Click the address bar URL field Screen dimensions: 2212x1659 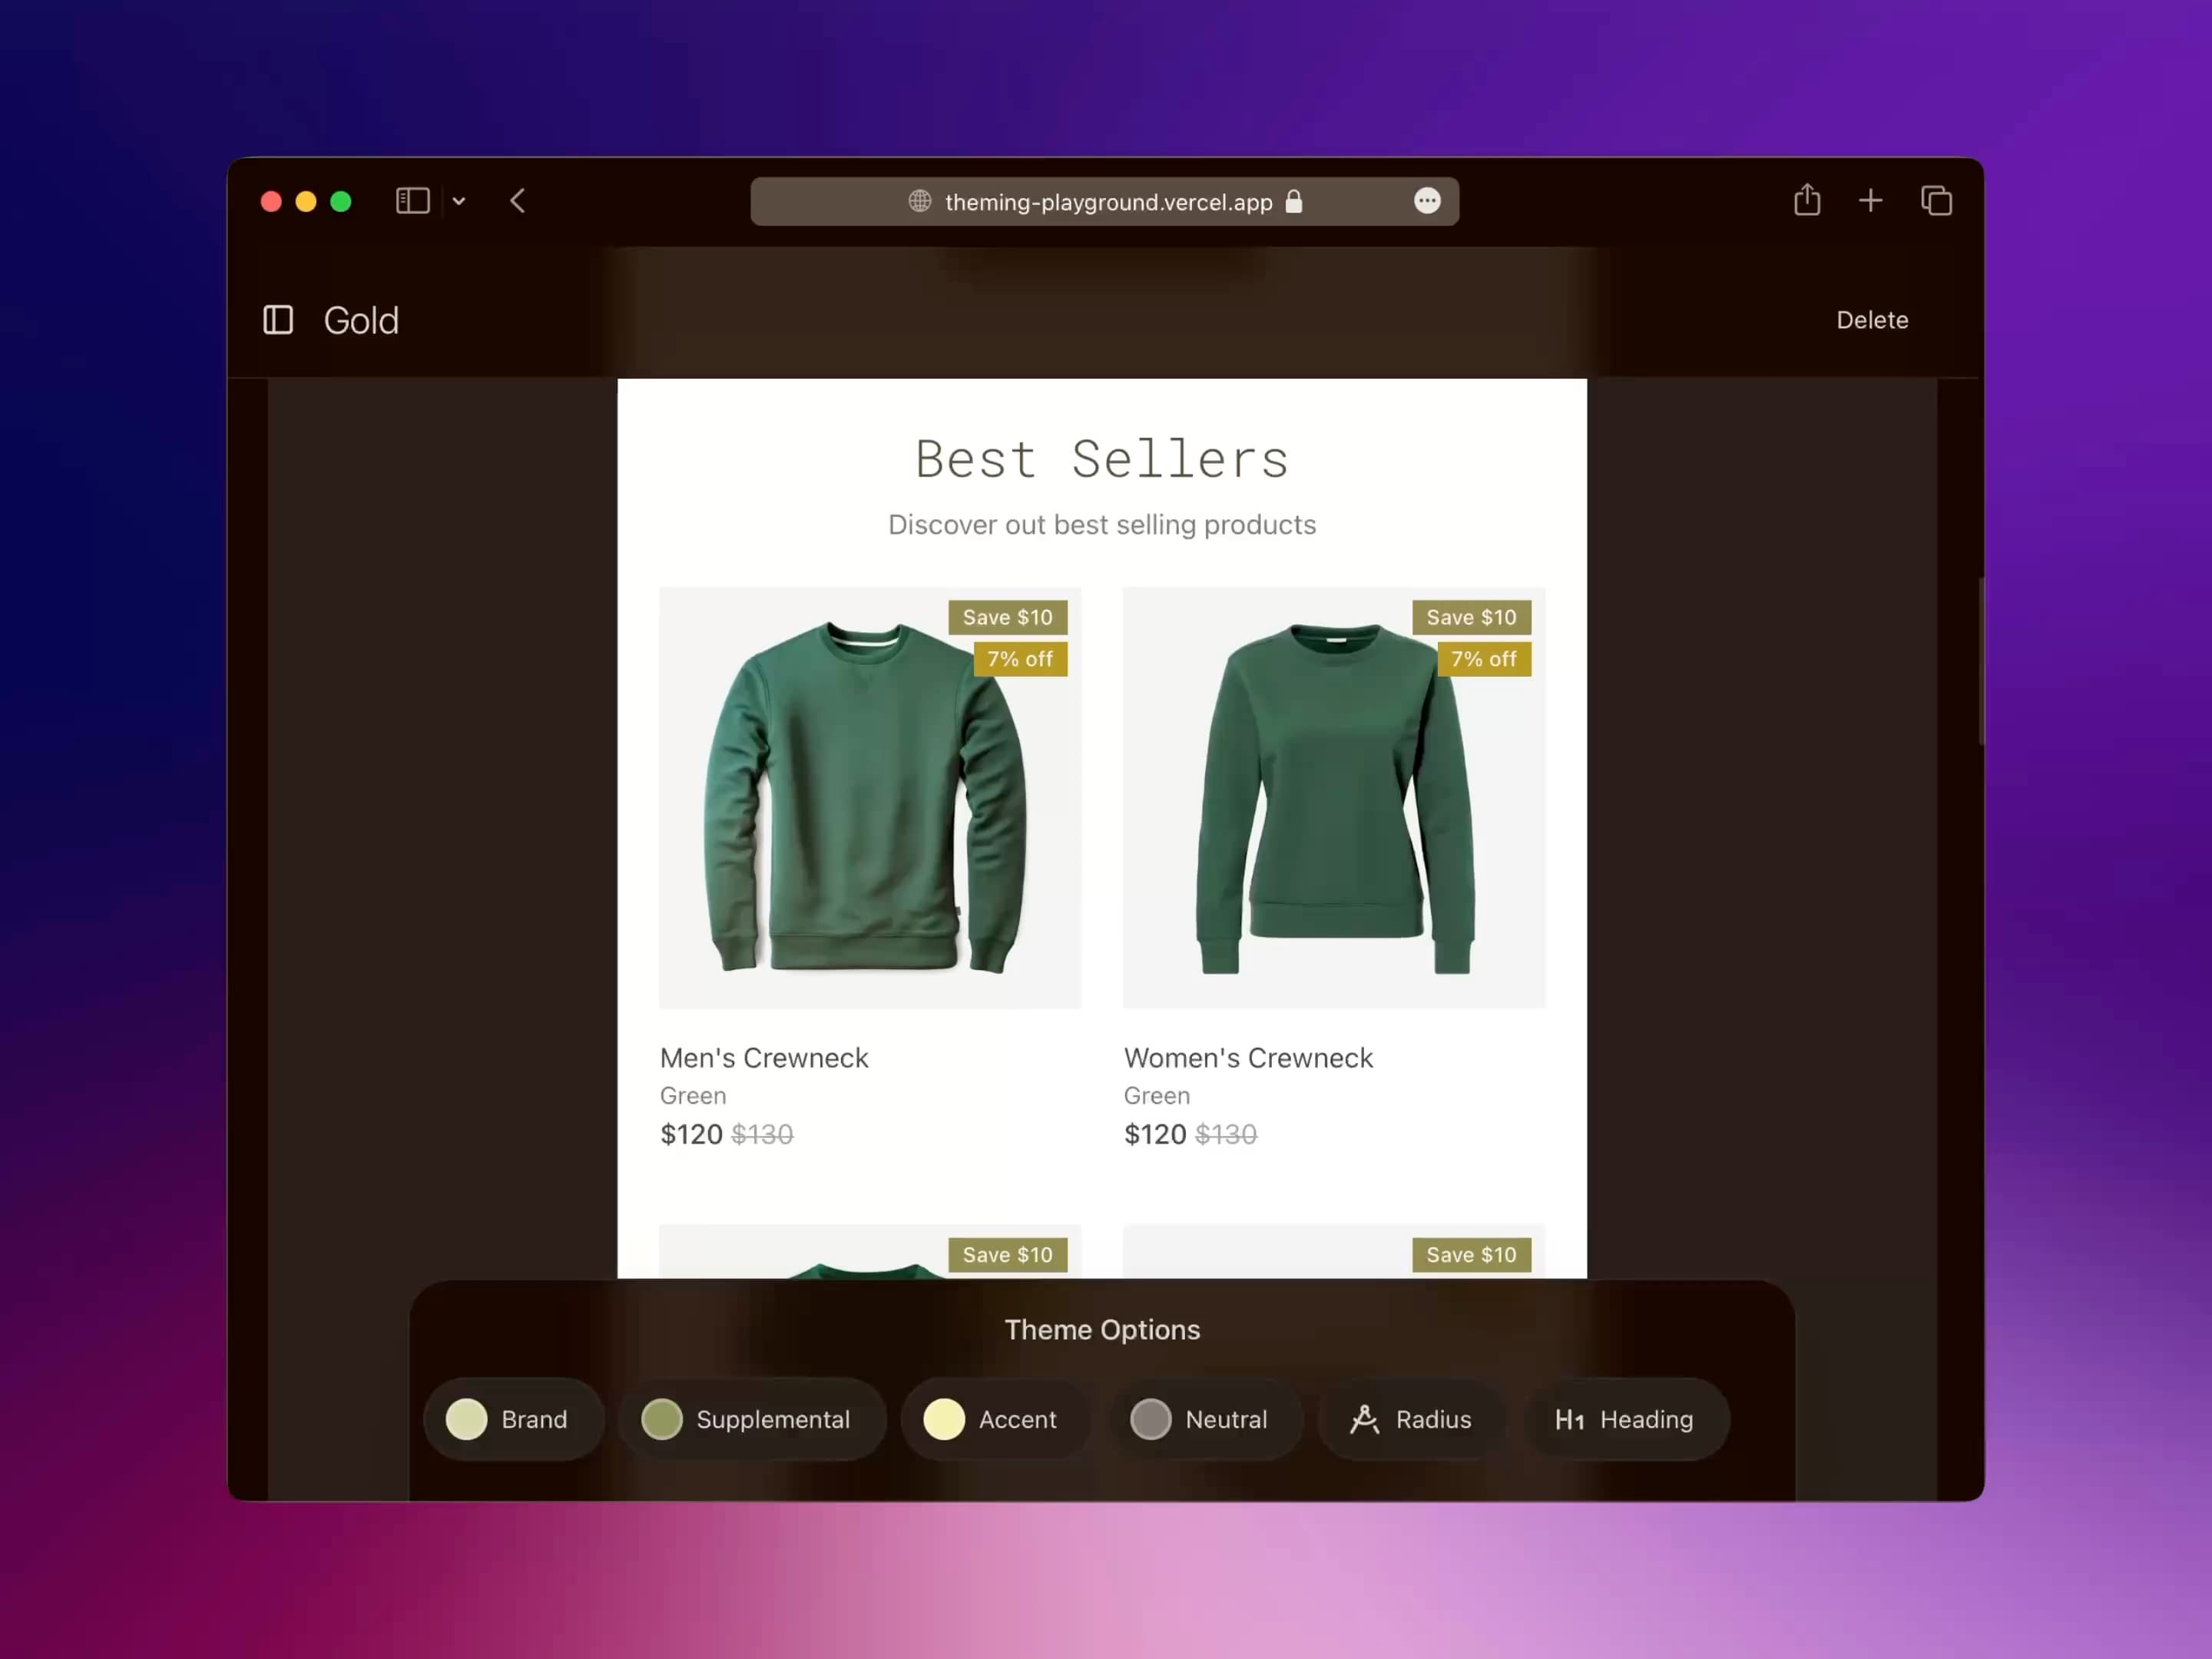[1107, 202]
